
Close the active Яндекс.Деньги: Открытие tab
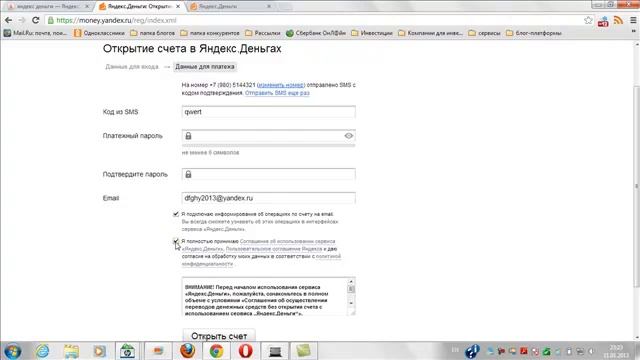178,7
